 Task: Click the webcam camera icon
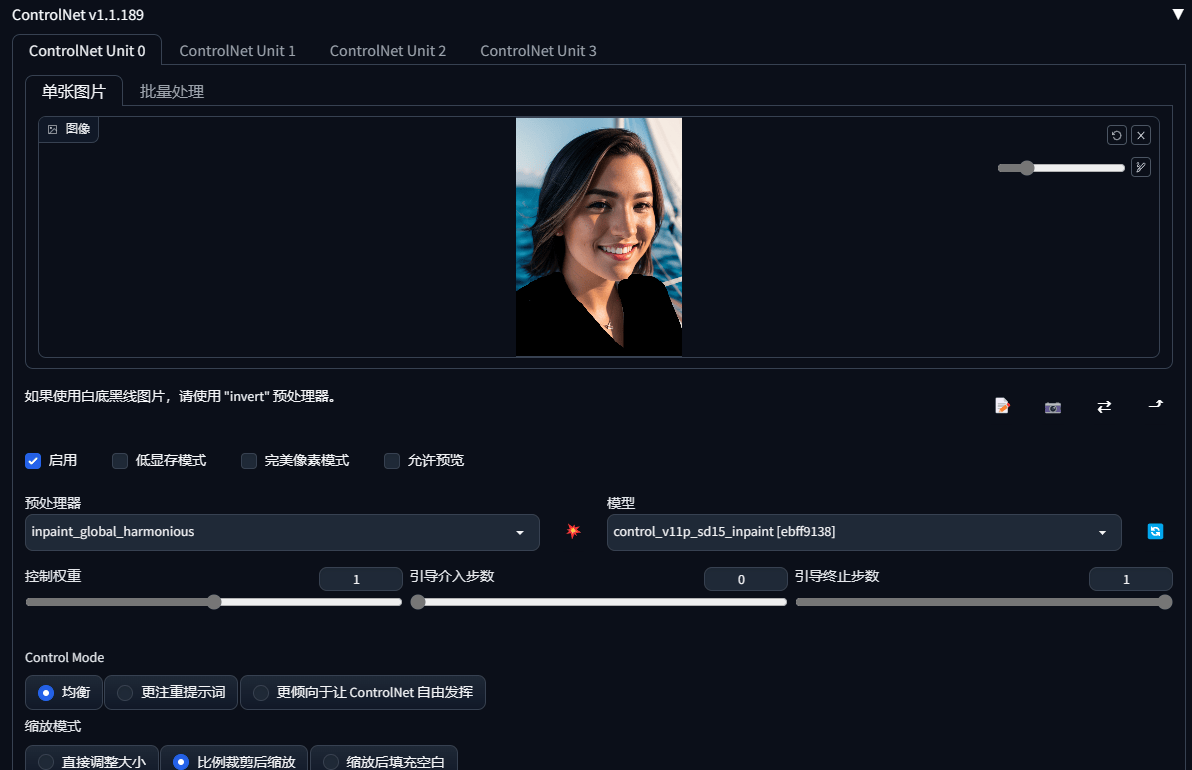1052,407
